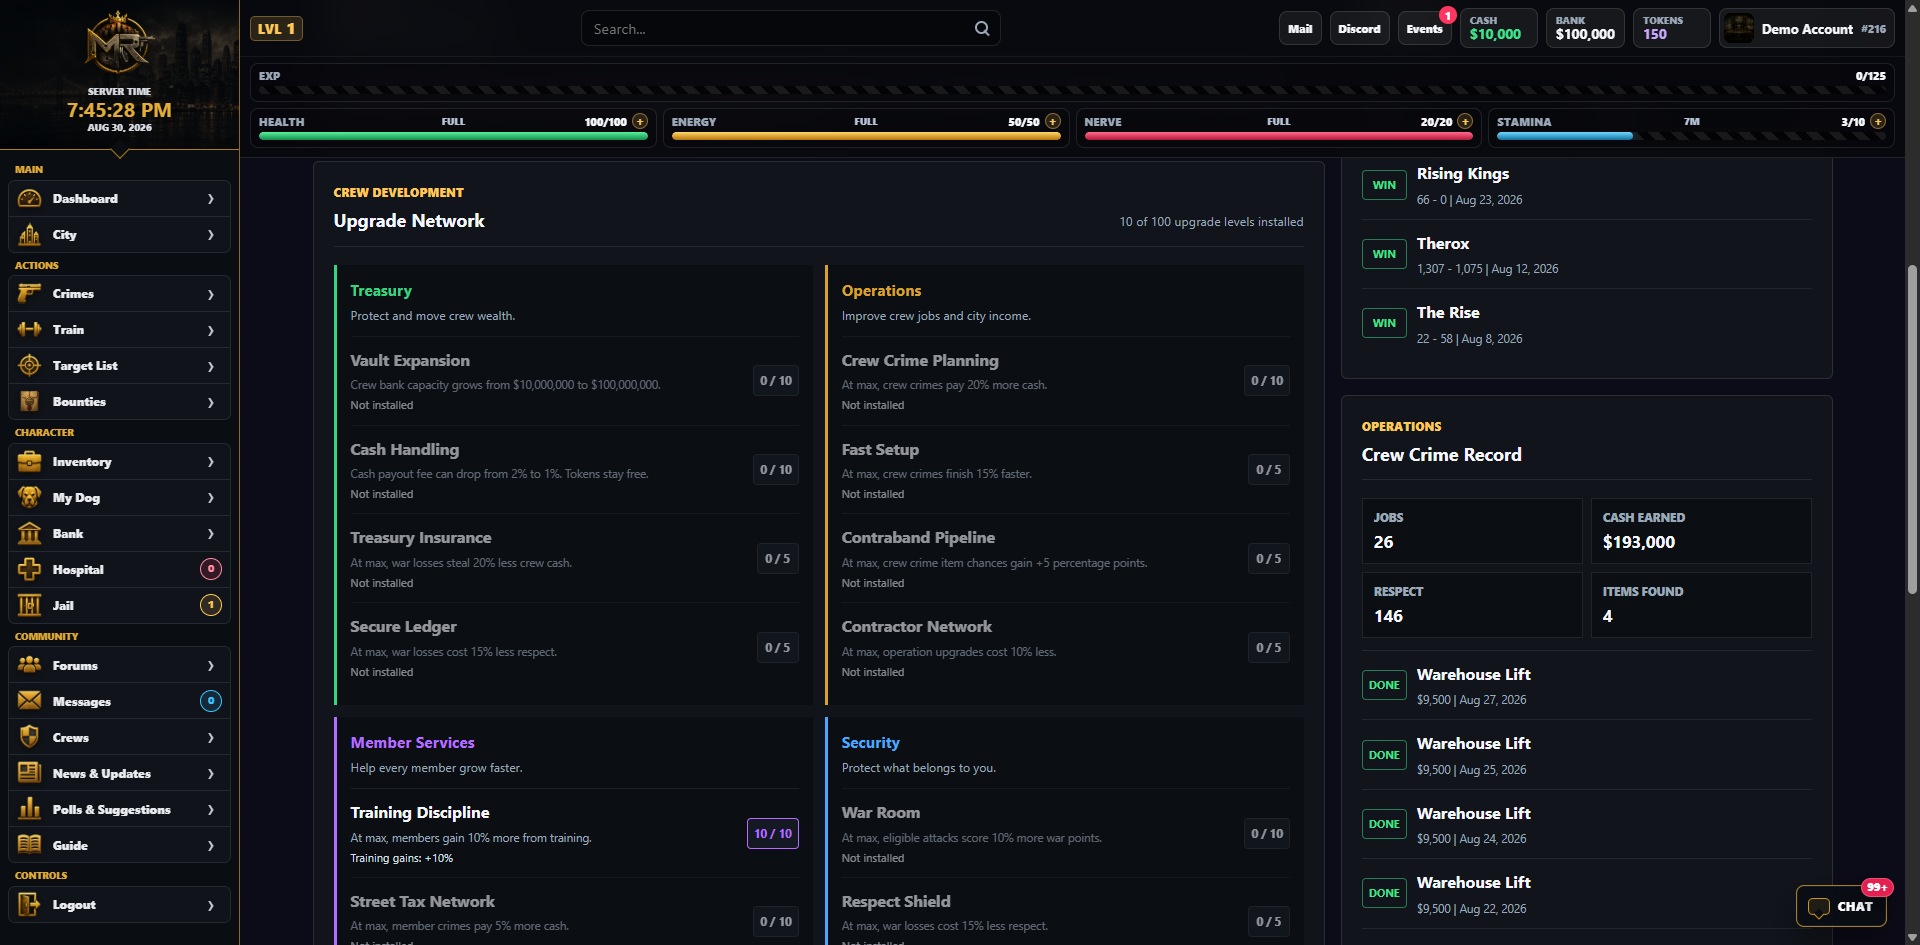Expand the Crimes chevron
Viewport: 1920px width, 945px height.
coord(211,295)
